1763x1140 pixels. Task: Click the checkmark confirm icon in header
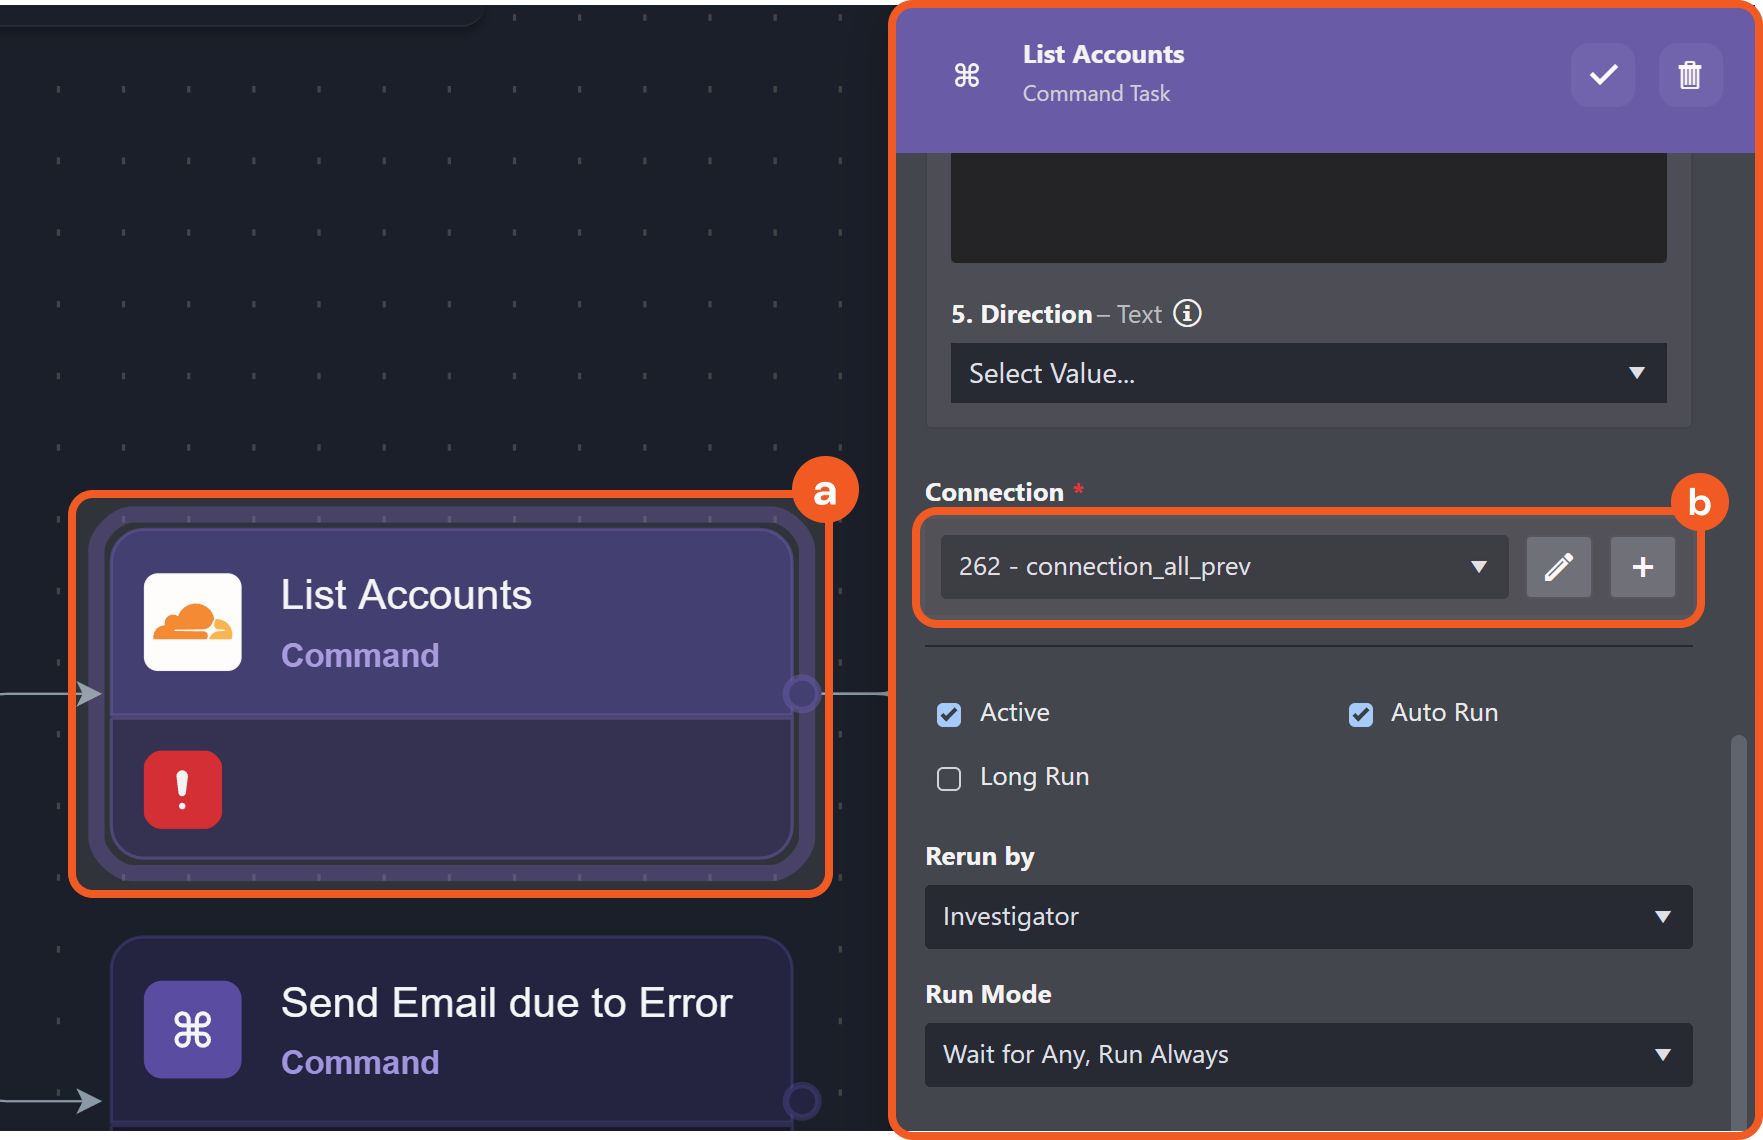click(x=1603, y=75)
